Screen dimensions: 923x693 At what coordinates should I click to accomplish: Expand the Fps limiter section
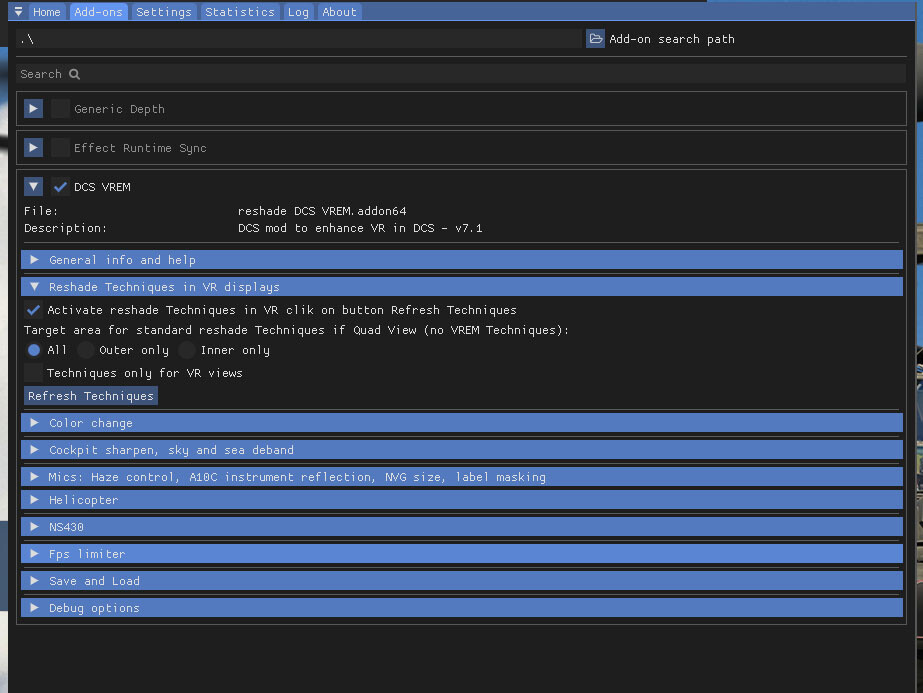(x=462, y=554)
